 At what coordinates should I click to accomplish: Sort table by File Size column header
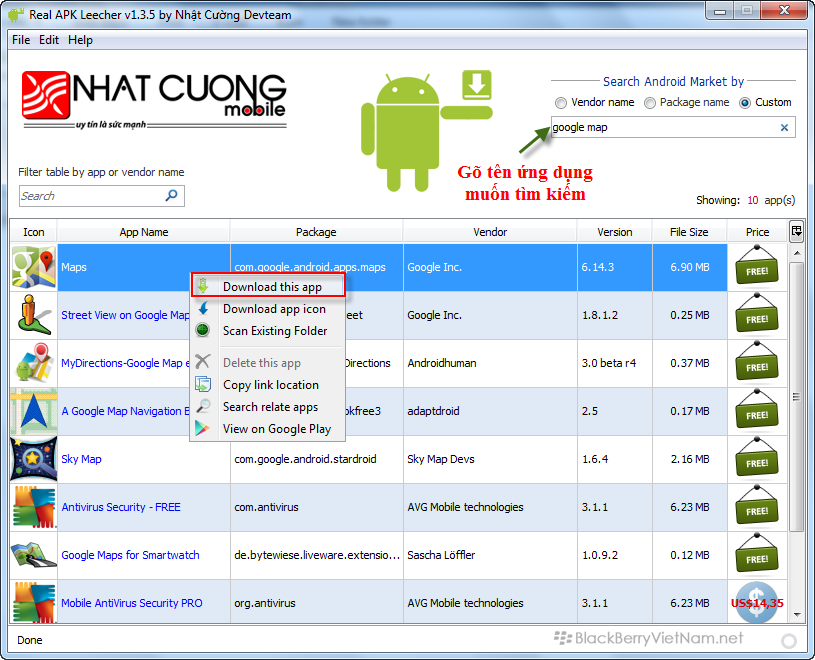tap(689, 232)
